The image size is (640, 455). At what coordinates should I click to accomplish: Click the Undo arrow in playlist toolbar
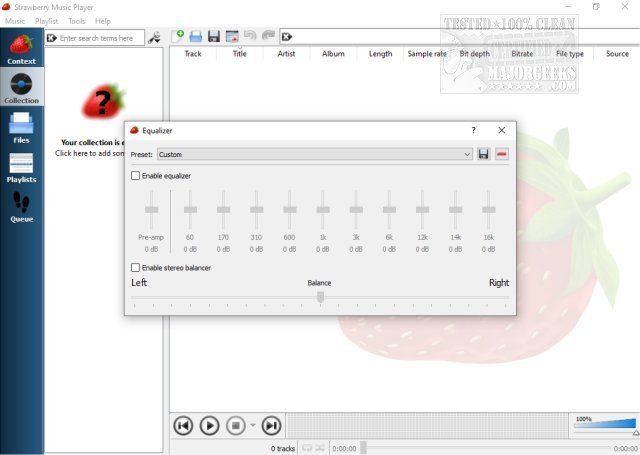point(250,36)
